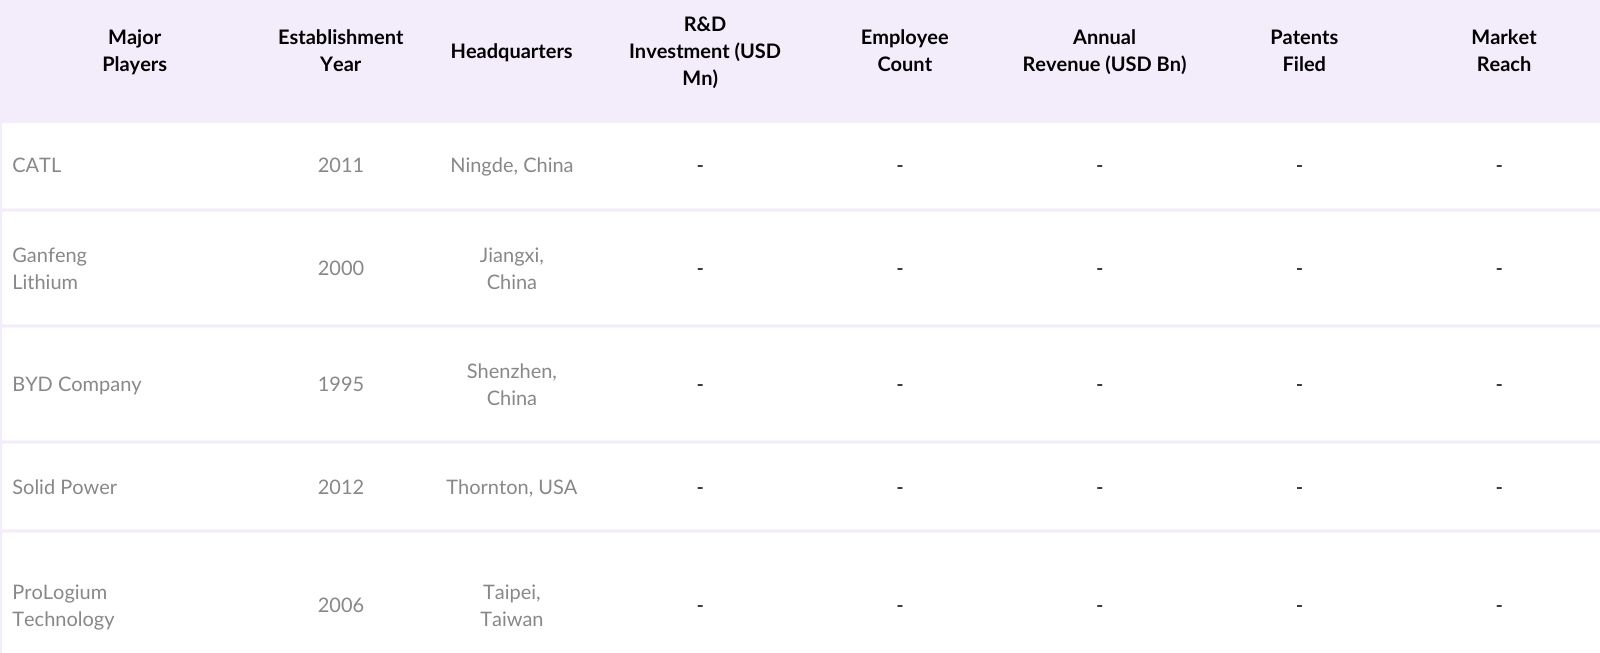Select the Annual Revenue (USD Bn) header
1600x653 pixels.
pos(1104,51)
